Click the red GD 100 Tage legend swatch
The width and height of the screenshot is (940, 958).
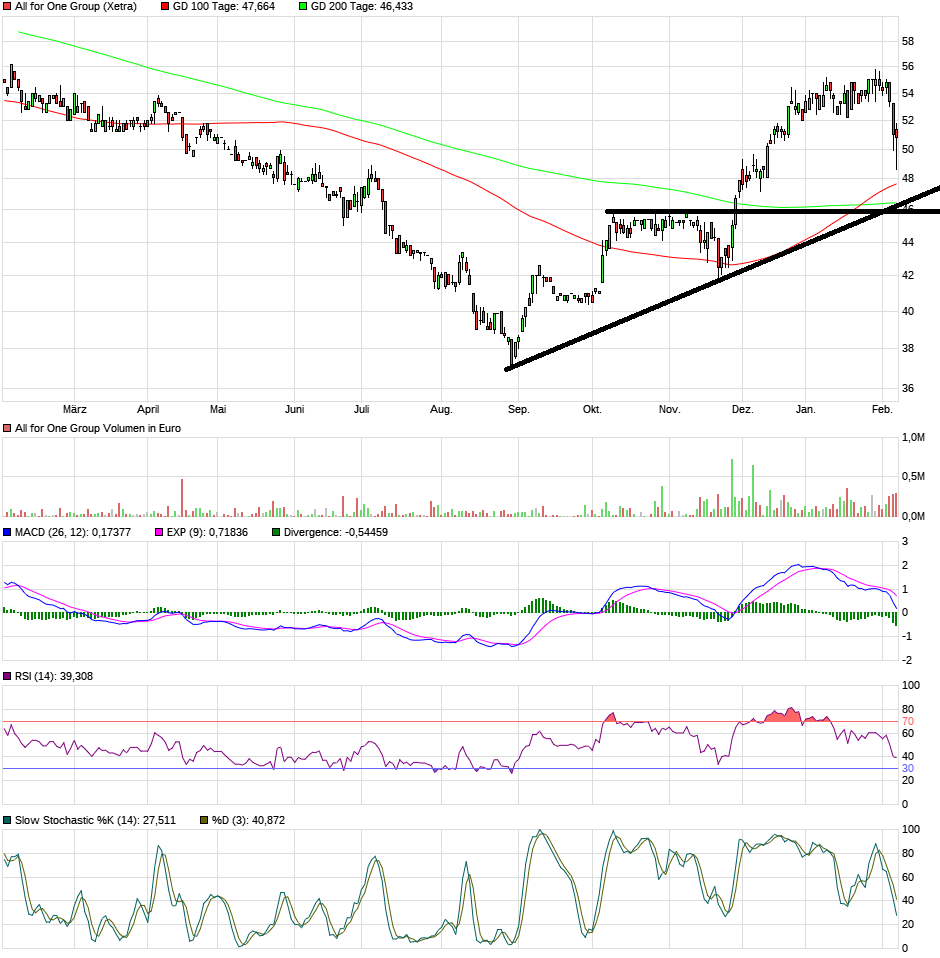pyautogui.click(x=166, y=7)
